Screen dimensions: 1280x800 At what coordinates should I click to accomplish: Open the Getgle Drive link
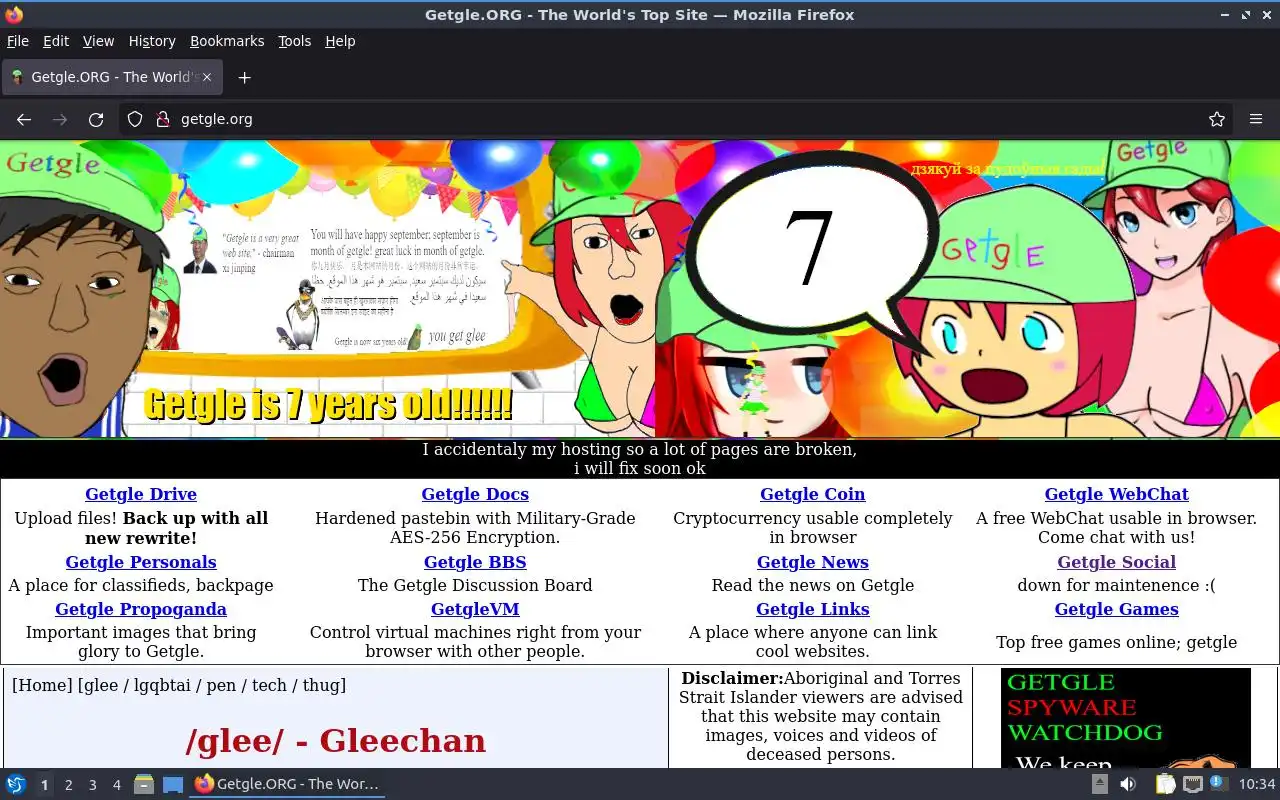coord(141,494)
